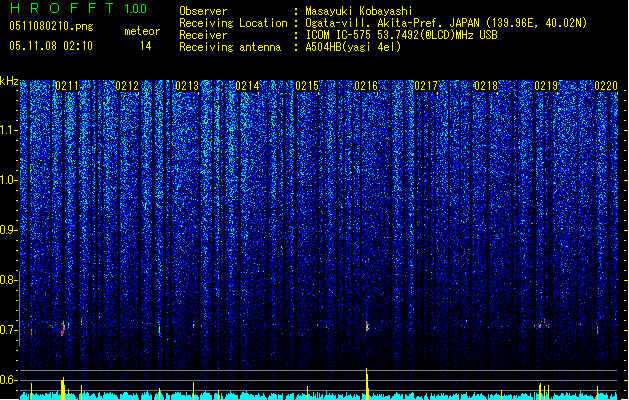Click the 1.0 kHz axis tick label

(9, 180)
